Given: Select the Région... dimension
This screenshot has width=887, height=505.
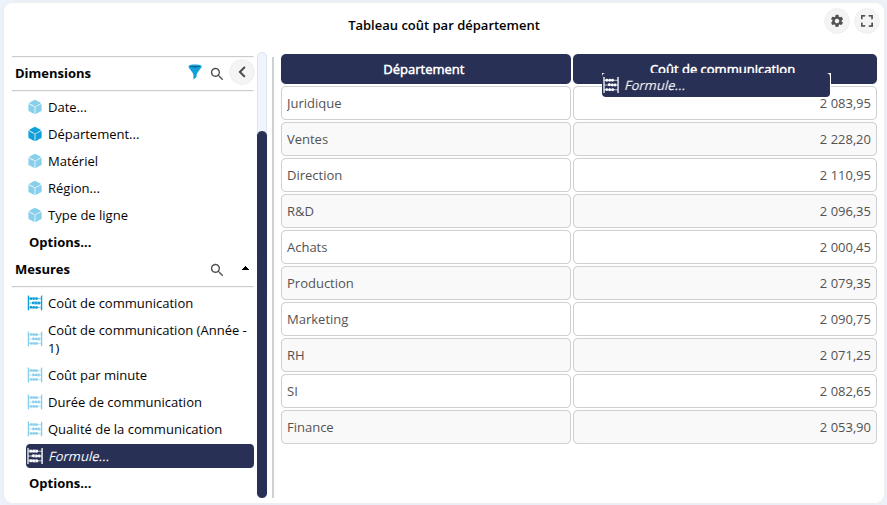Looking at the screenshot, I should [73, 188].
